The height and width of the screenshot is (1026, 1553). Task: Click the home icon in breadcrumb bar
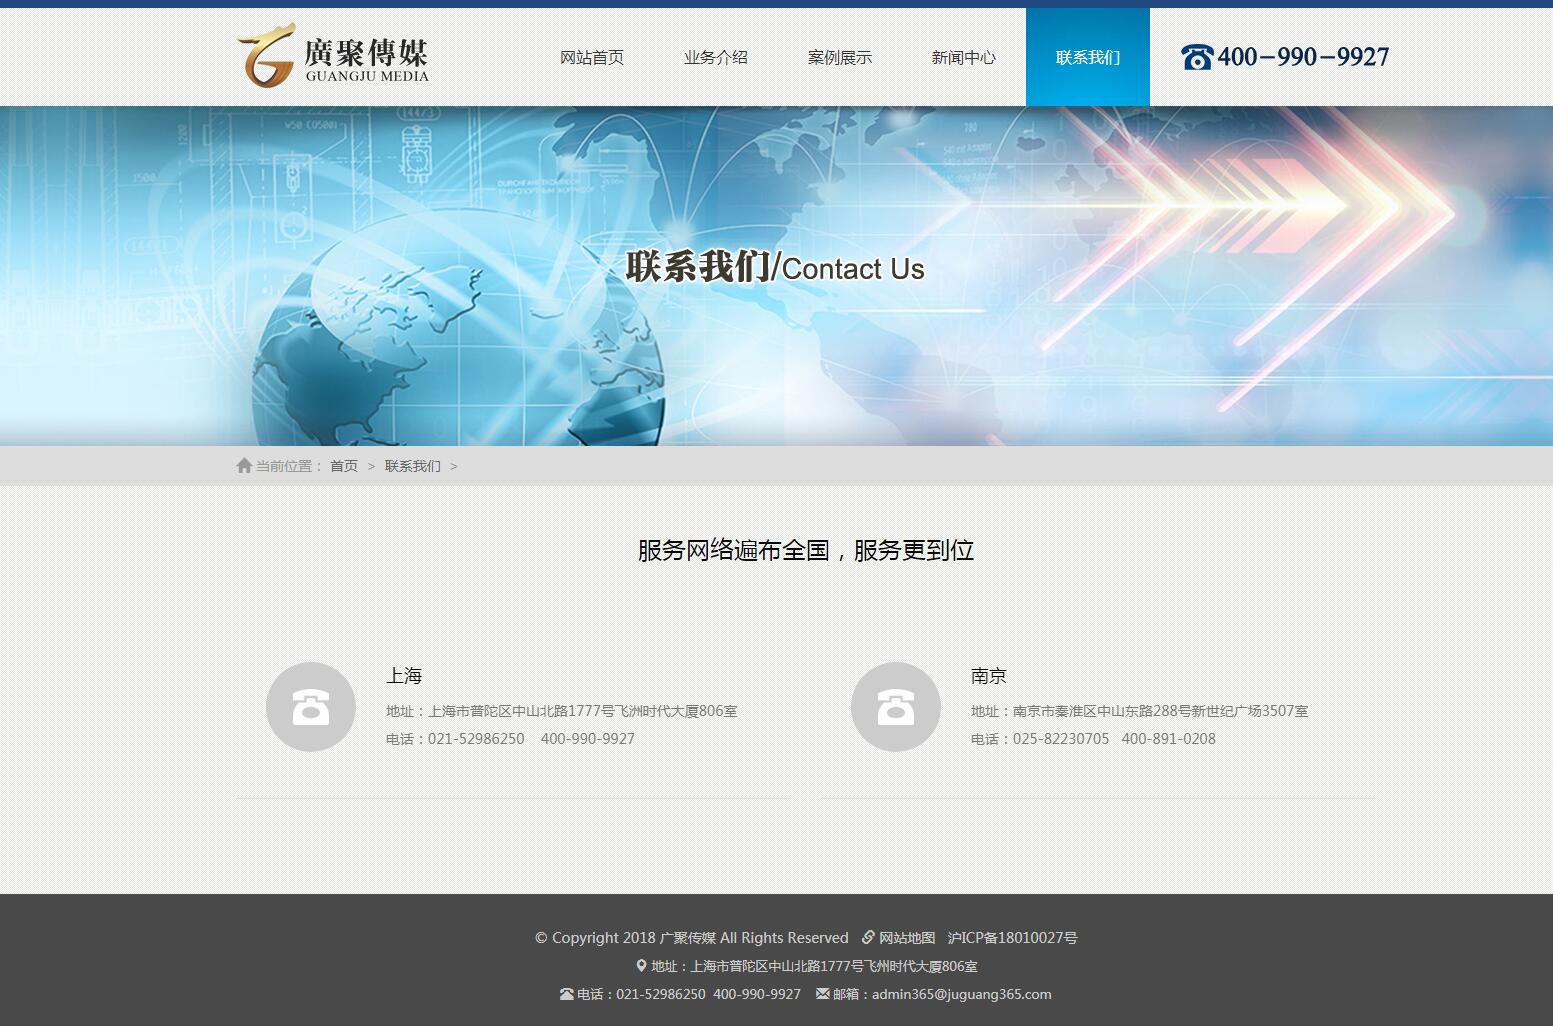click(x=244, y=466)
